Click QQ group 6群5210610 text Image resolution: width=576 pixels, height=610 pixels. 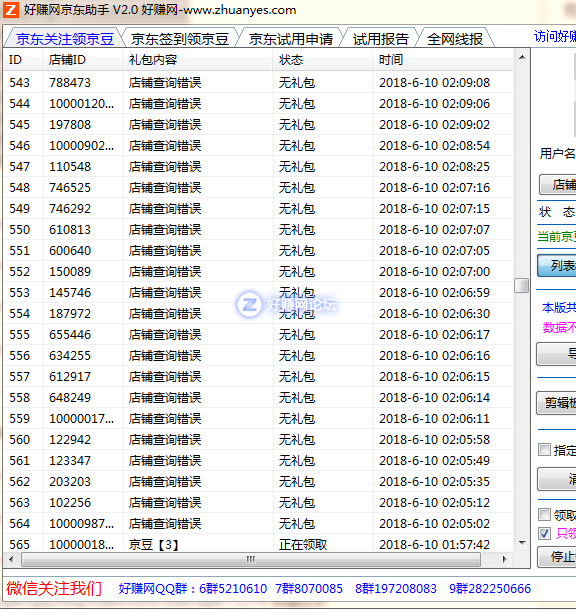pos(233,589)
